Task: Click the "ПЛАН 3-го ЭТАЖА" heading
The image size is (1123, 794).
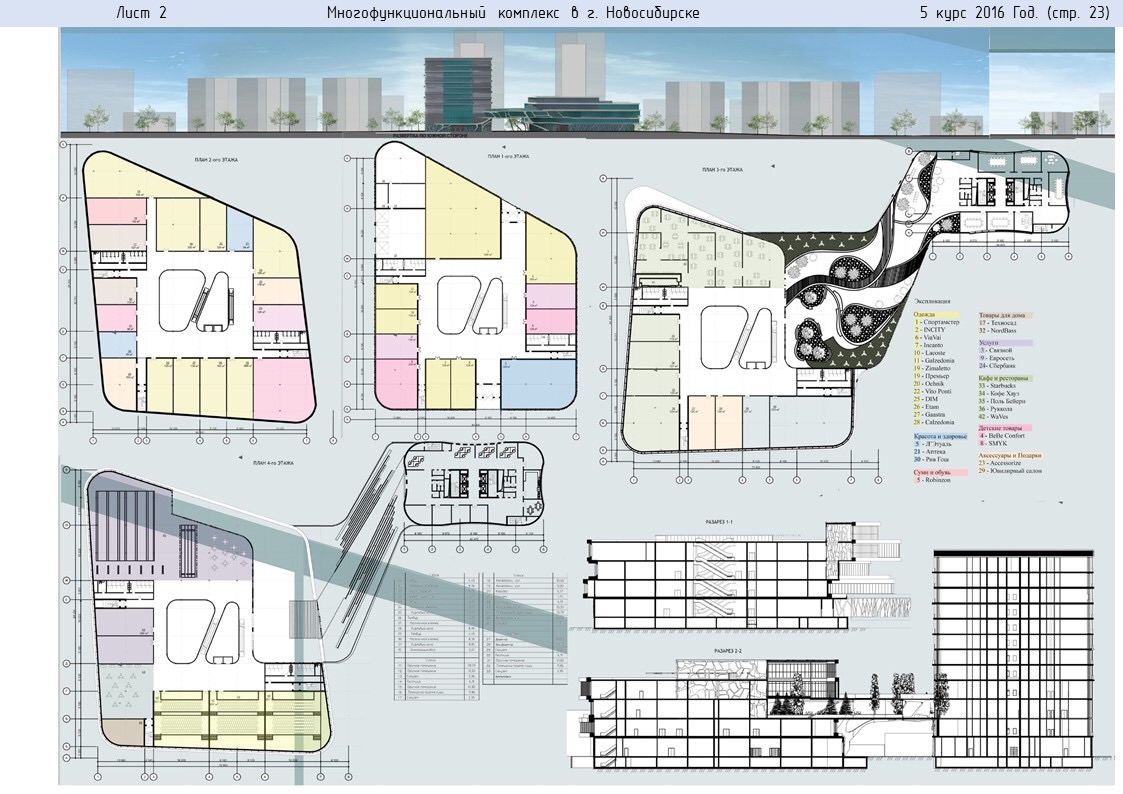Action: pyautogui.click(x=719, y=170)
